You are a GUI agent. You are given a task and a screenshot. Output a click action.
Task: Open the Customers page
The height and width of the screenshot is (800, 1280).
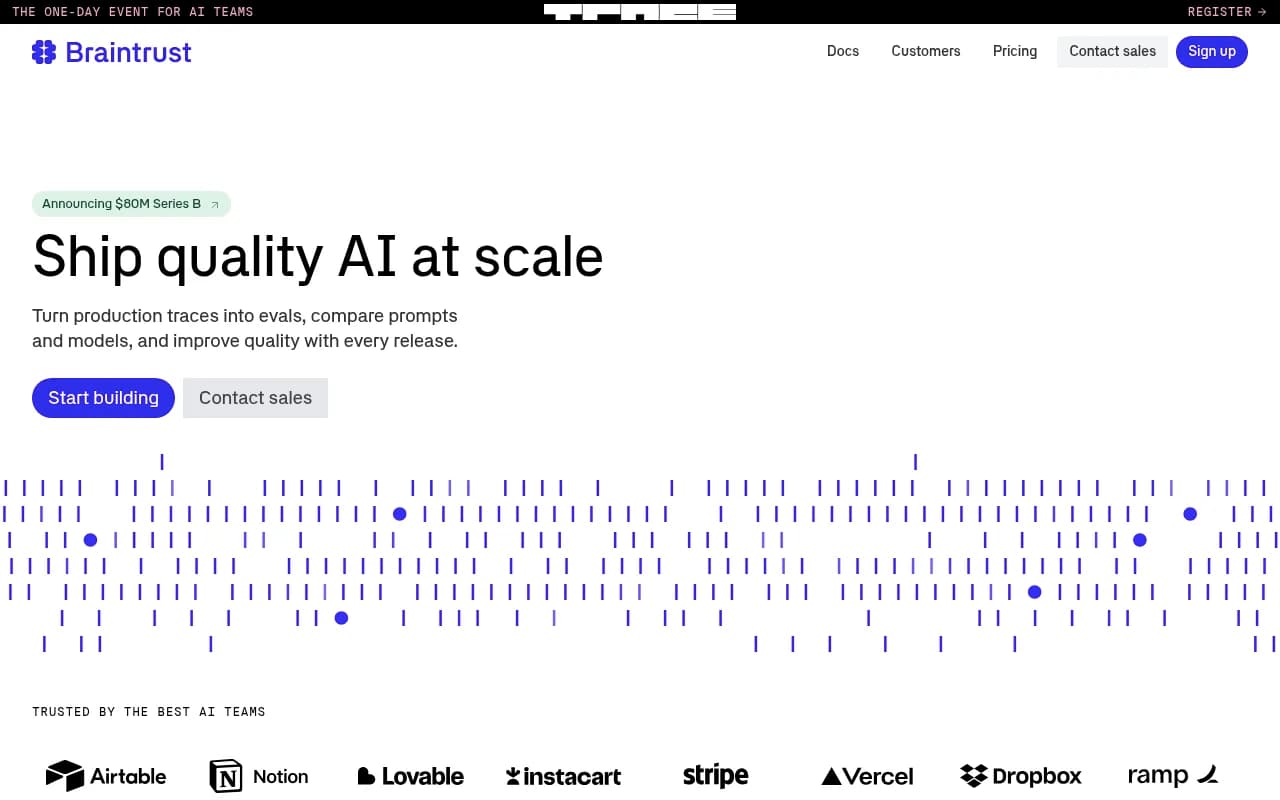[x=925, y=51]
